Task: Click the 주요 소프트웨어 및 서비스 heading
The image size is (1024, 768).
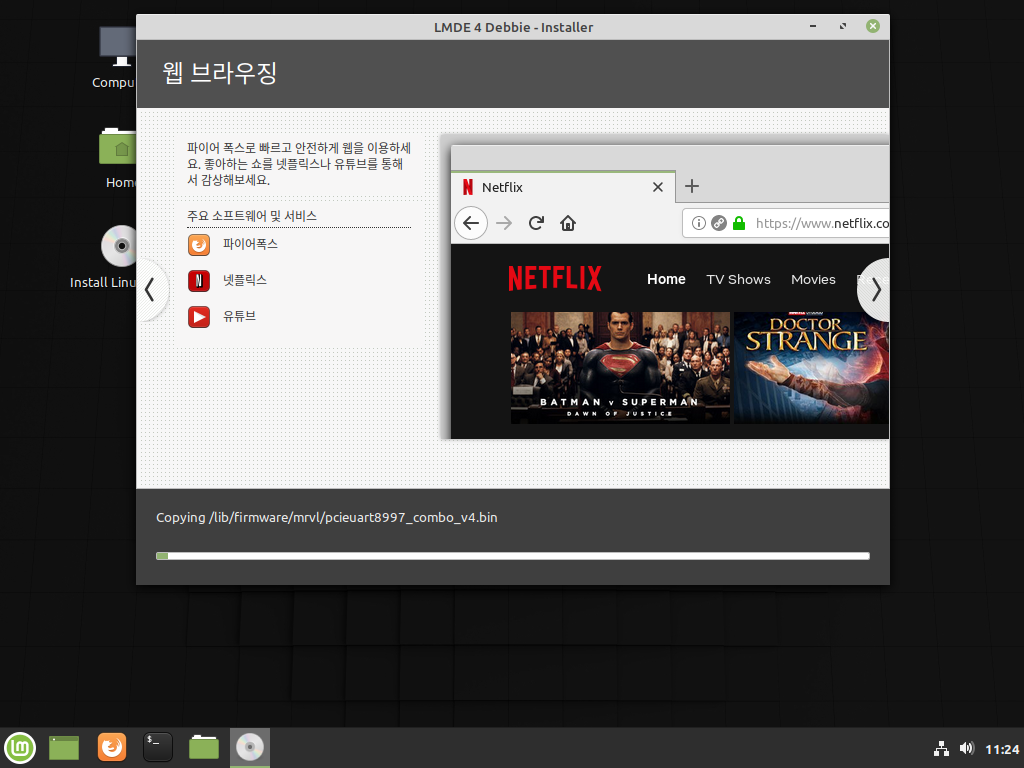Action: pos(252,216)
